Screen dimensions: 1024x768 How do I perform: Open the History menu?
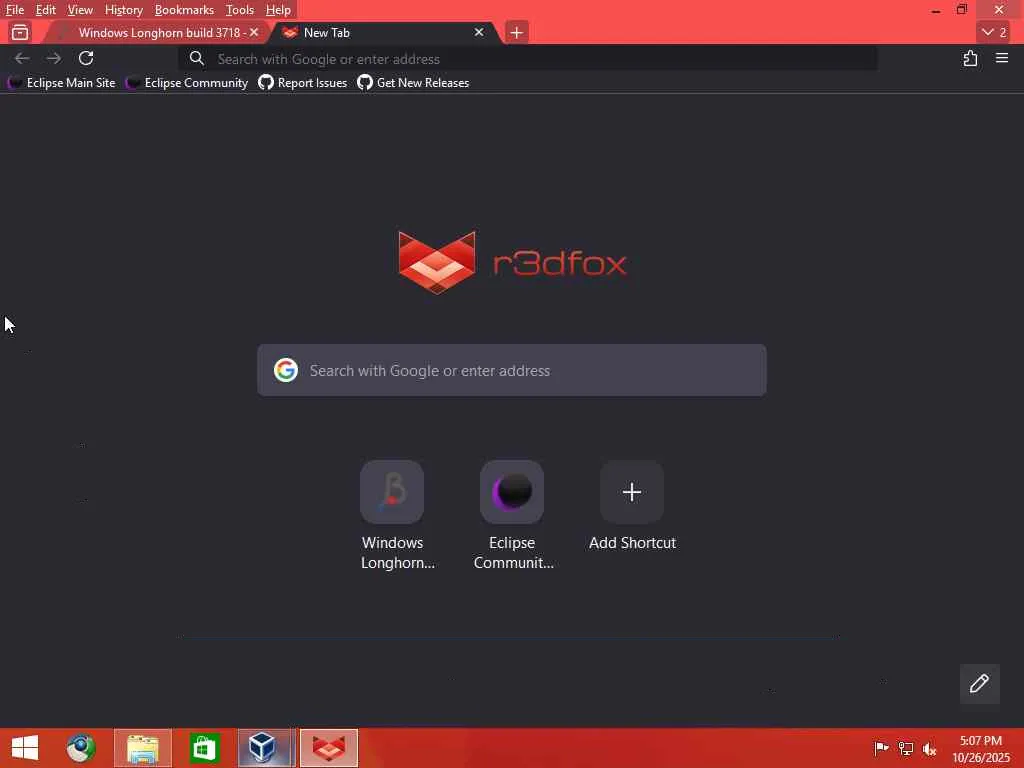pyautogui.click(x=123, y=10)
